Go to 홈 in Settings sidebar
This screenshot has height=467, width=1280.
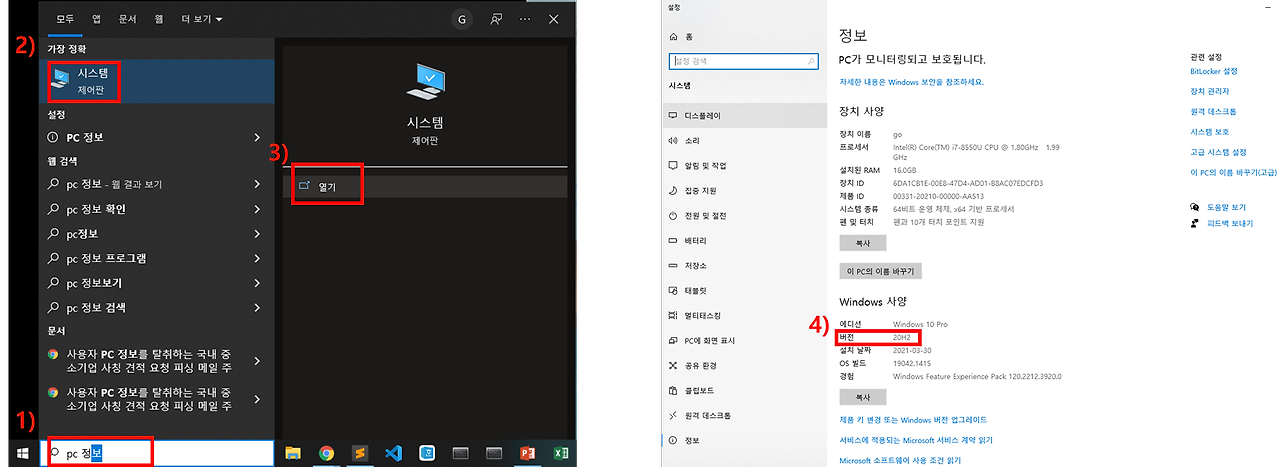click(x=680, y=37)
